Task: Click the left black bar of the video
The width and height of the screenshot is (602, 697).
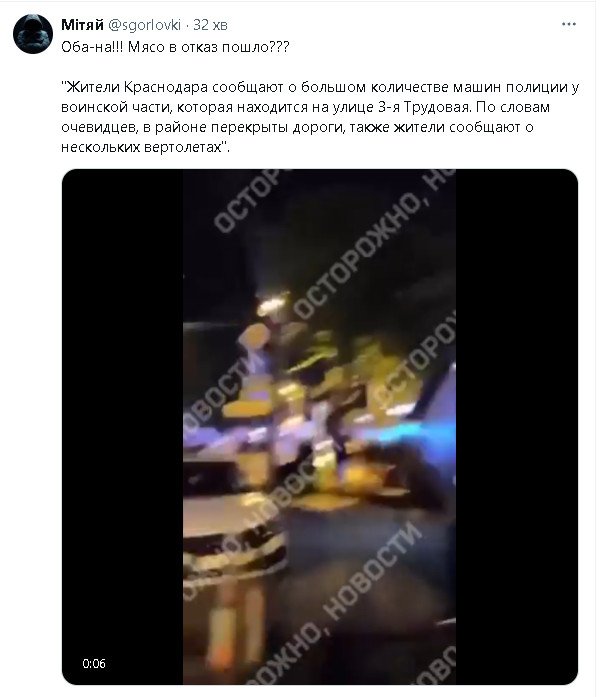Action: 122,427
